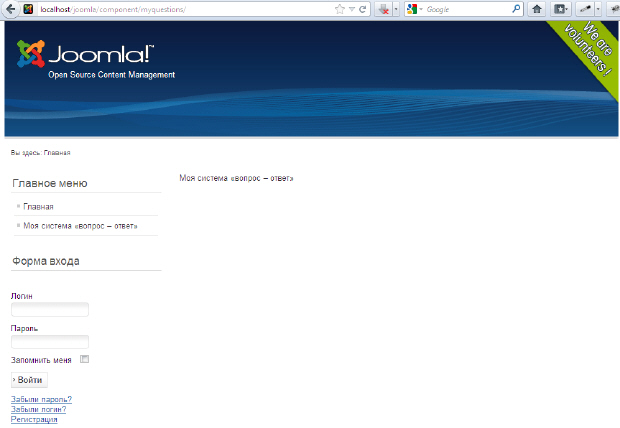Open Главная in the main menu
The width and height of the screenshot is (620, 428).
click(x=38, y=207)
